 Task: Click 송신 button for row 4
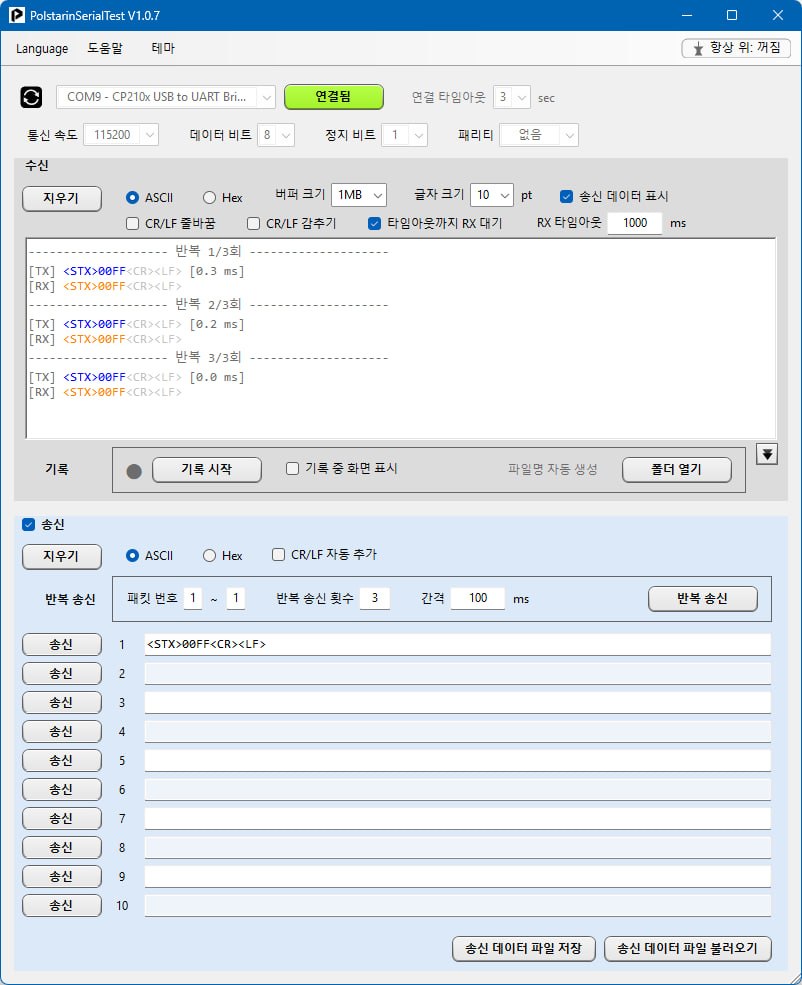click(x=62, y=731)
